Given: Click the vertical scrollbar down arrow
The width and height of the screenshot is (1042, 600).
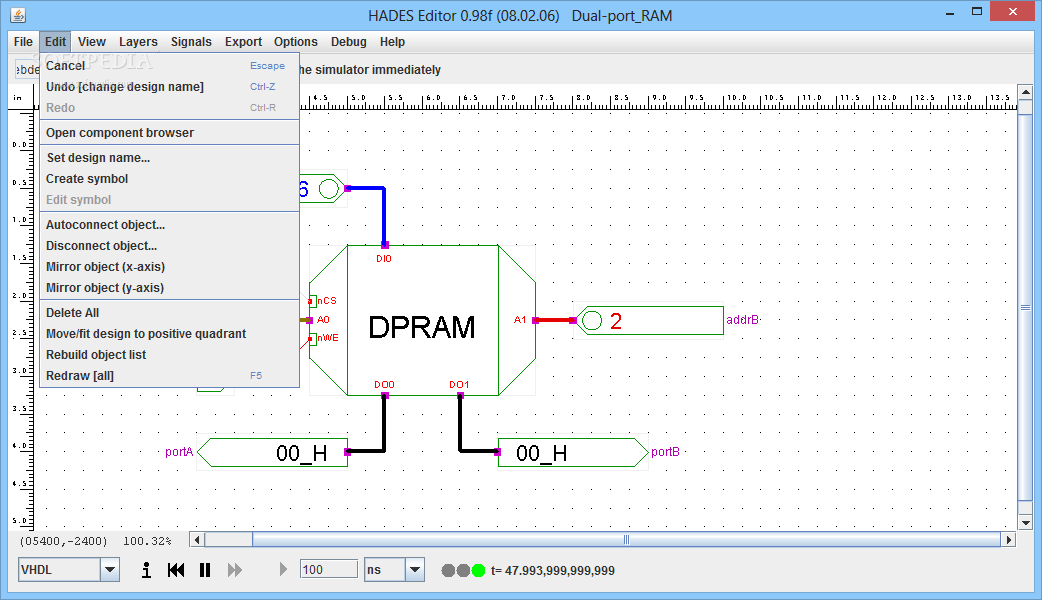Looking at the screenshot, I should pos(1025,523).
